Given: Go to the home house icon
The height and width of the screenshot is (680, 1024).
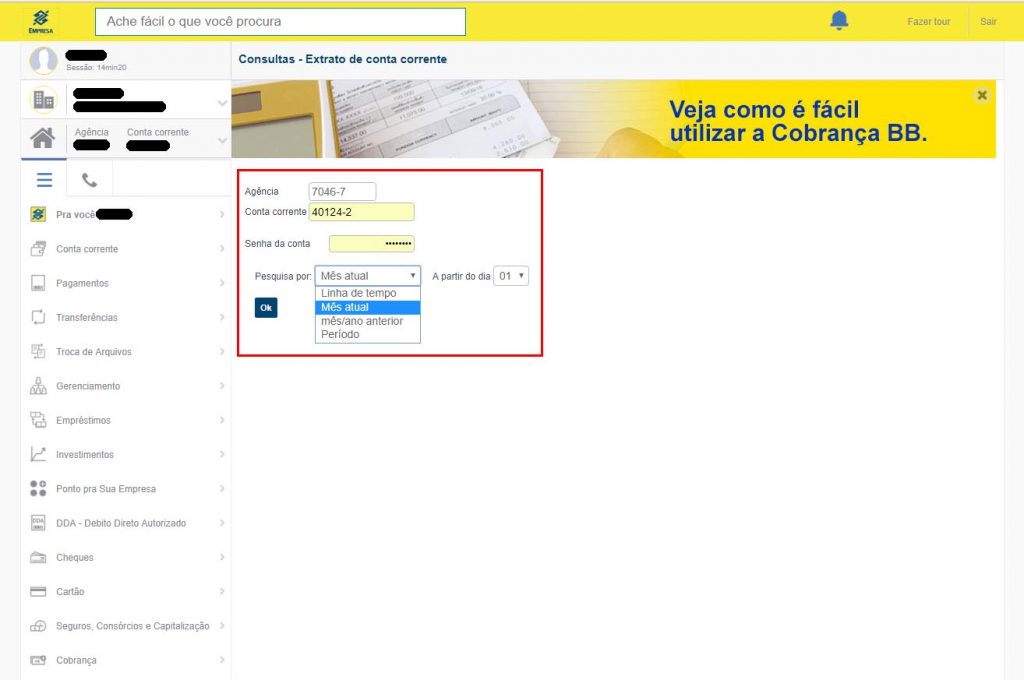Looking at the screenshot, I should coord(42,139).
